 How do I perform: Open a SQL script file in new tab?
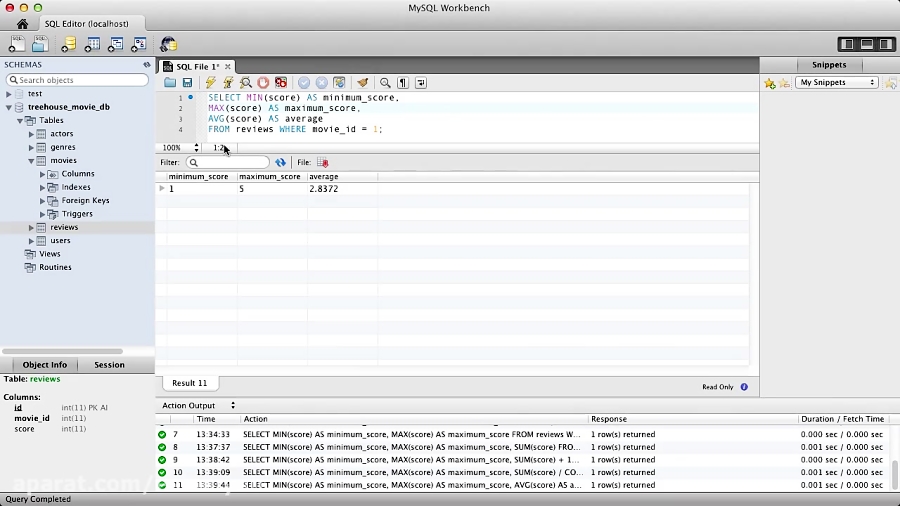point(40,44)
